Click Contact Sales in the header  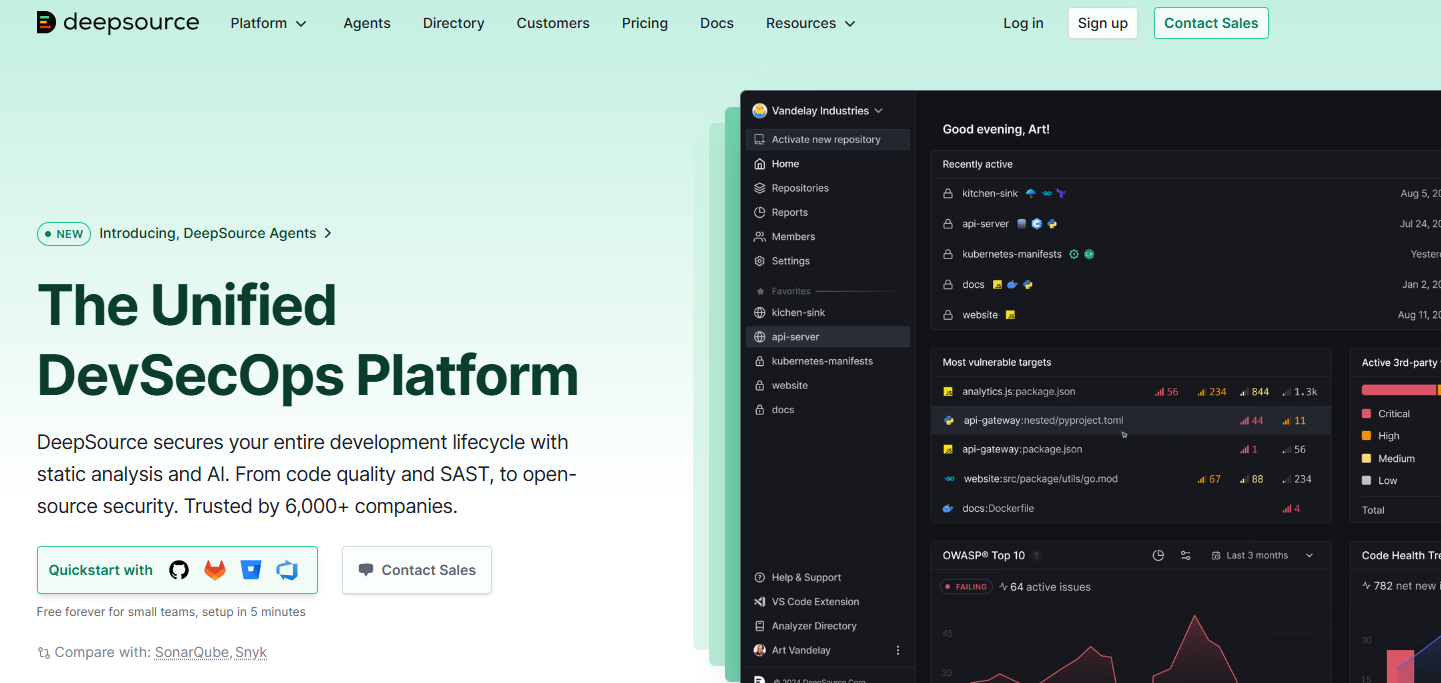(1211, 23)
